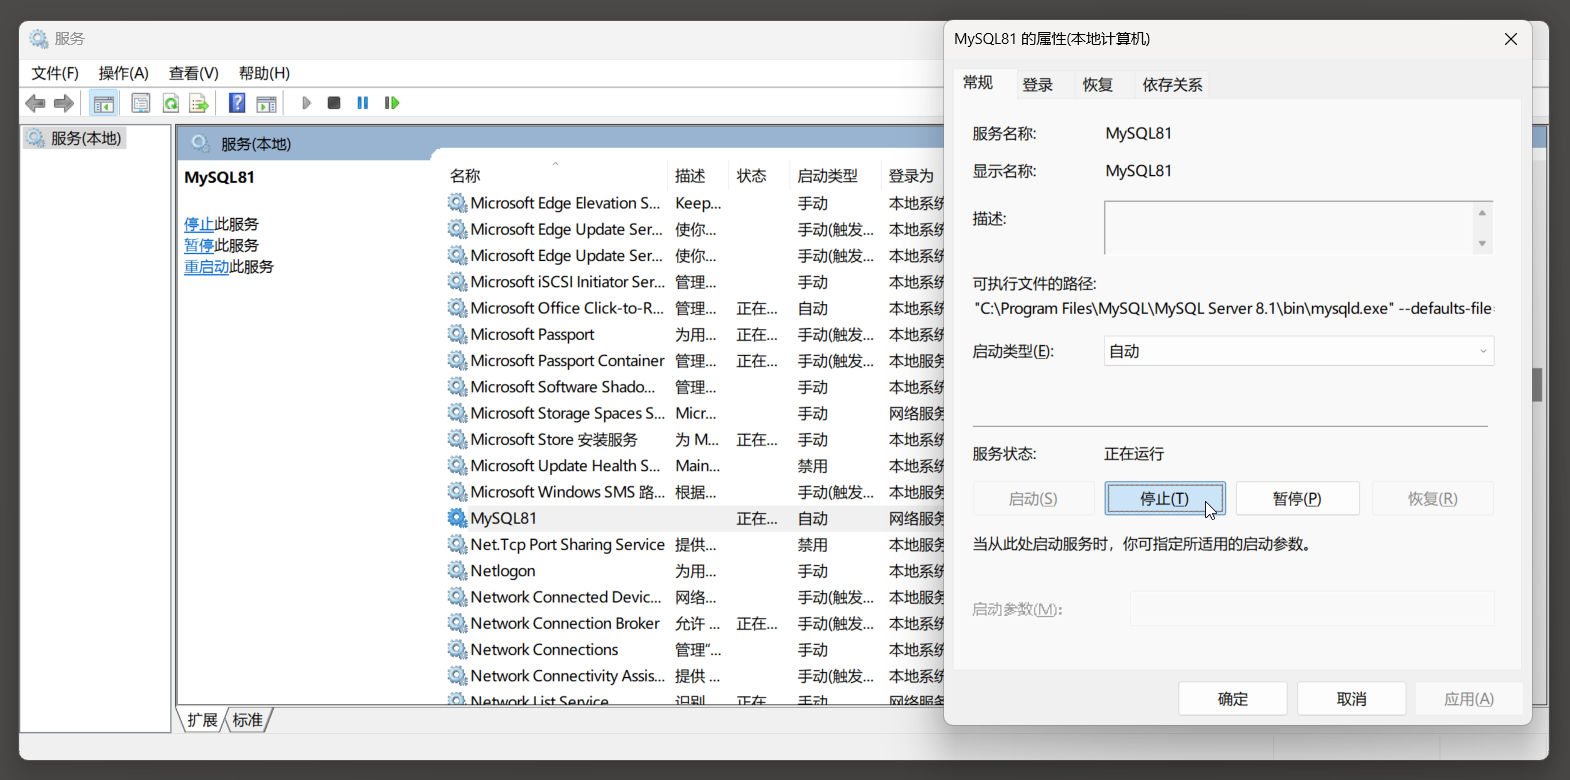Click 取消 in MySQL81 properties dialog
1570x780 pixels.
1352,699
